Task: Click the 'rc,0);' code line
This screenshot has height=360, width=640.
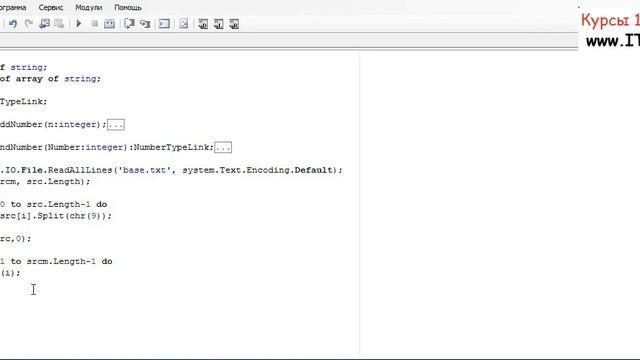Action: [x=16, y=239]
